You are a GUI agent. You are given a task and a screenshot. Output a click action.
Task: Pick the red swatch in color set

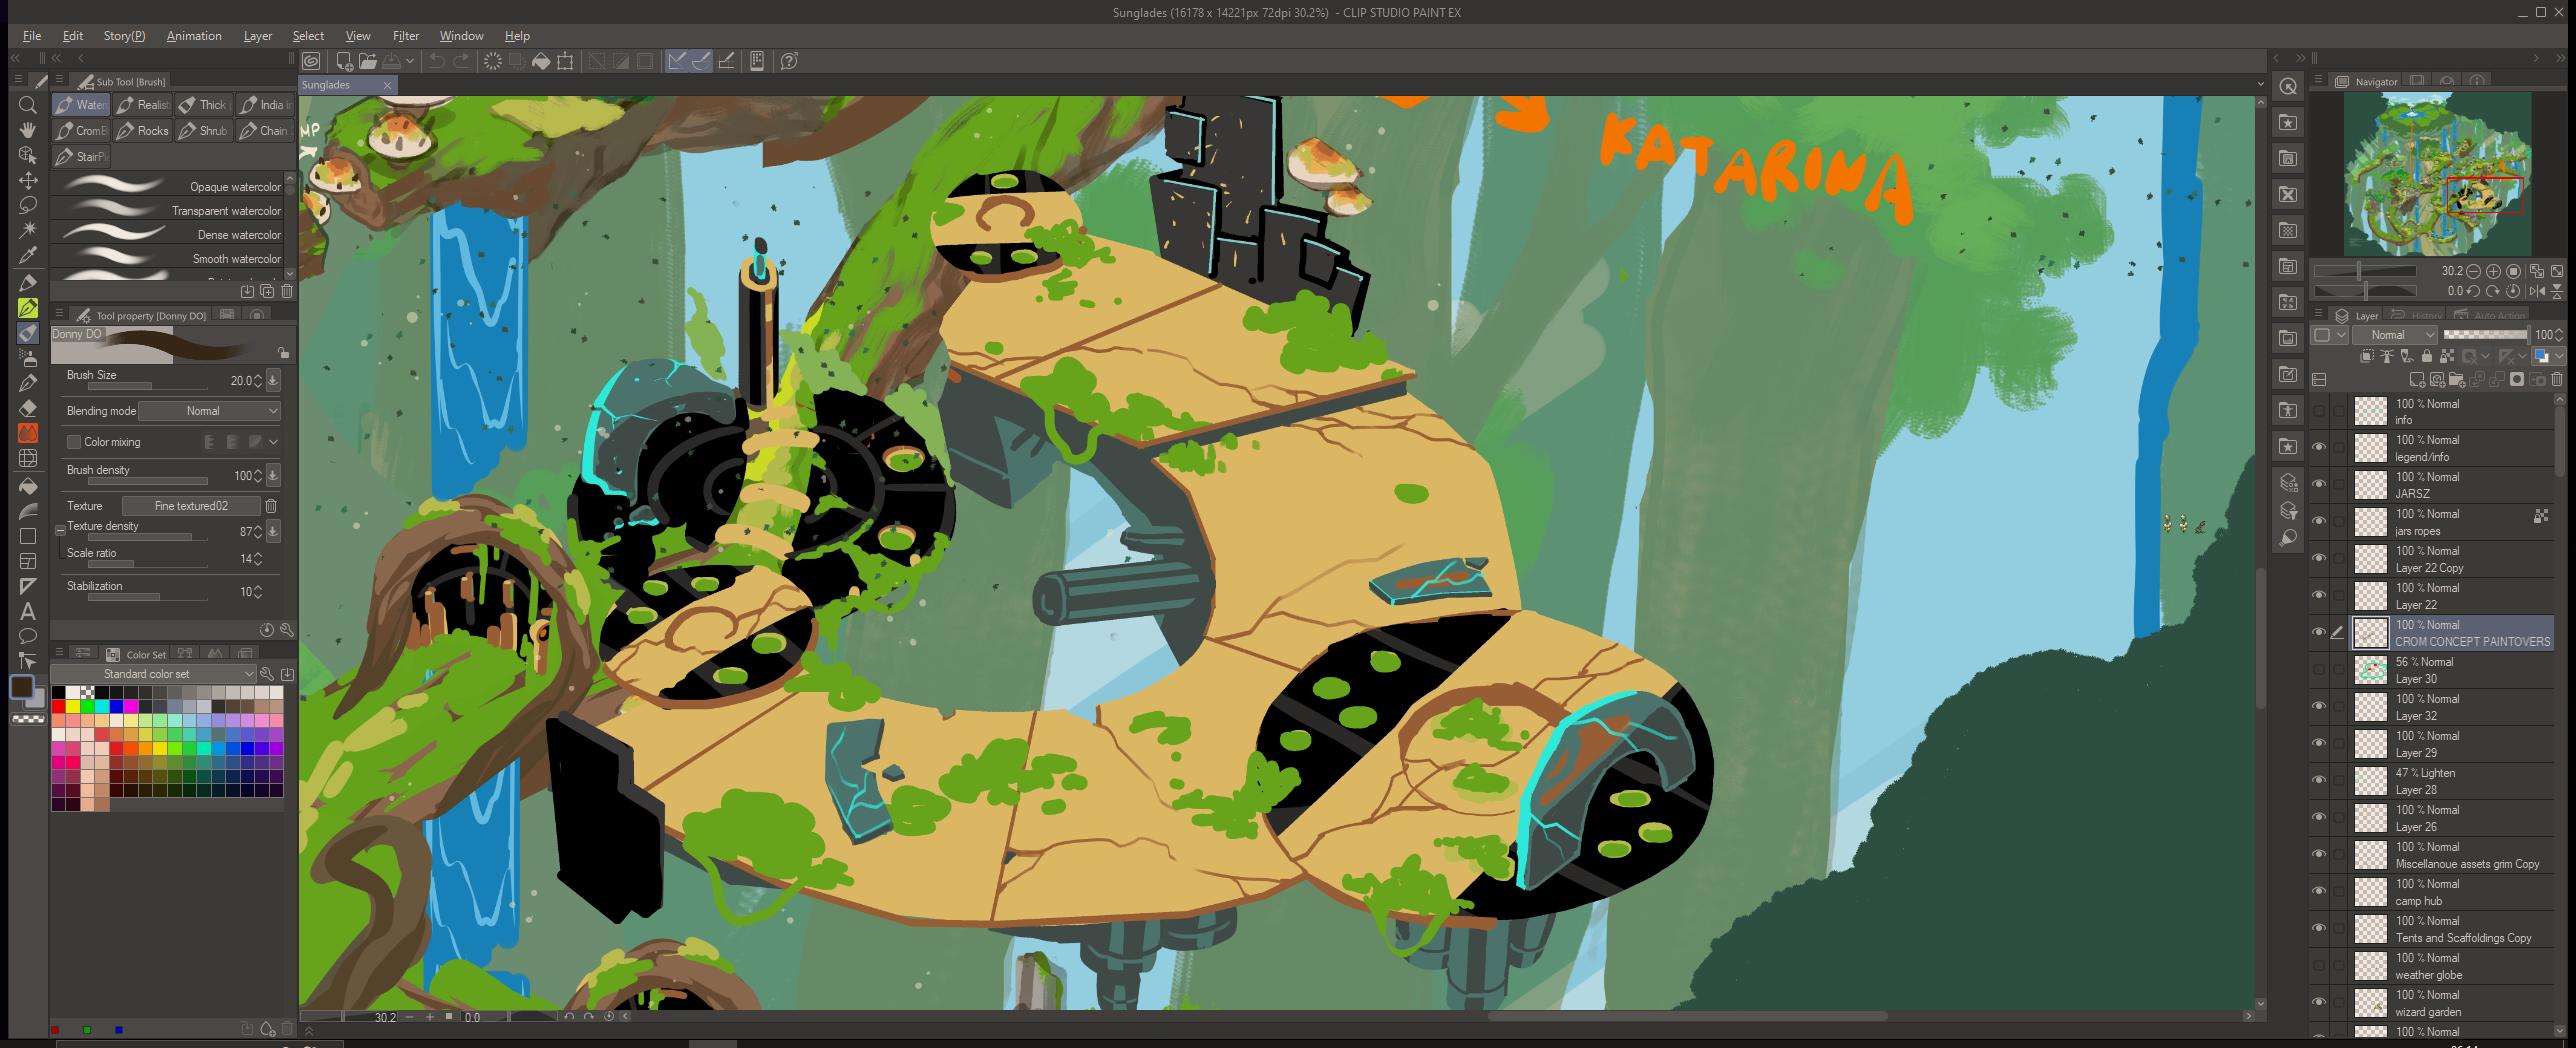point(59,706)
